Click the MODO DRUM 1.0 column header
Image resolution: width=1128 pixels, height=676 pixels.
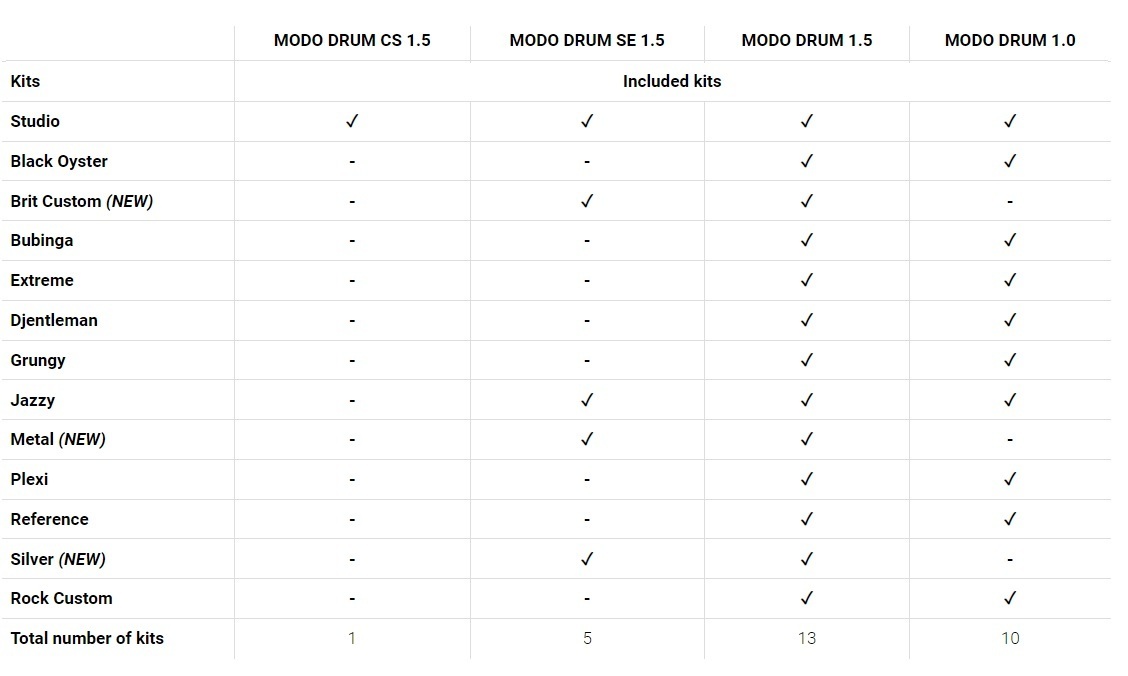1010,41
